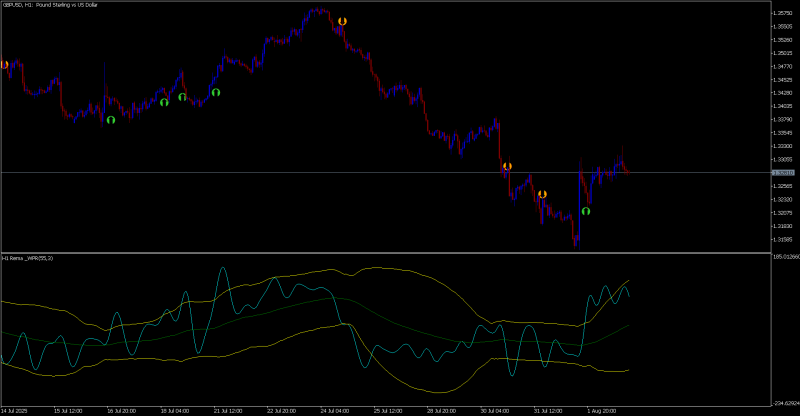The image size is (800, 416).
Task: Click the 1.31585 level on the price scale
Action: point(783,239)
